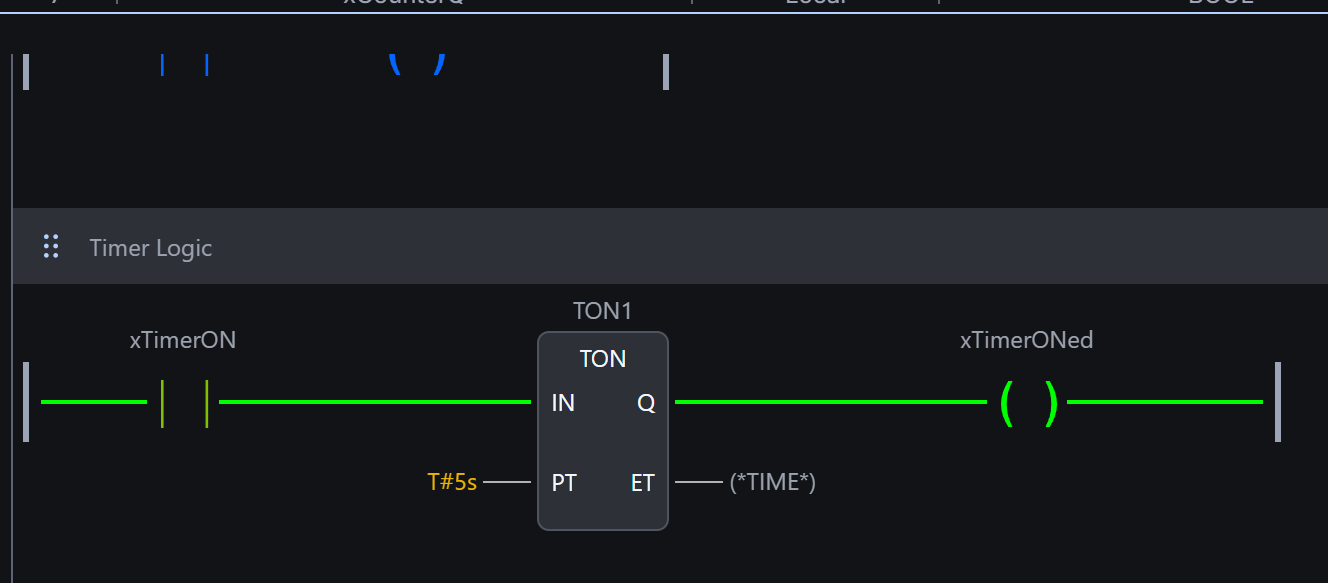Click the green wire from Q to coil
Viewport: 1328px width, 583px height.
(x=830, y=402)
